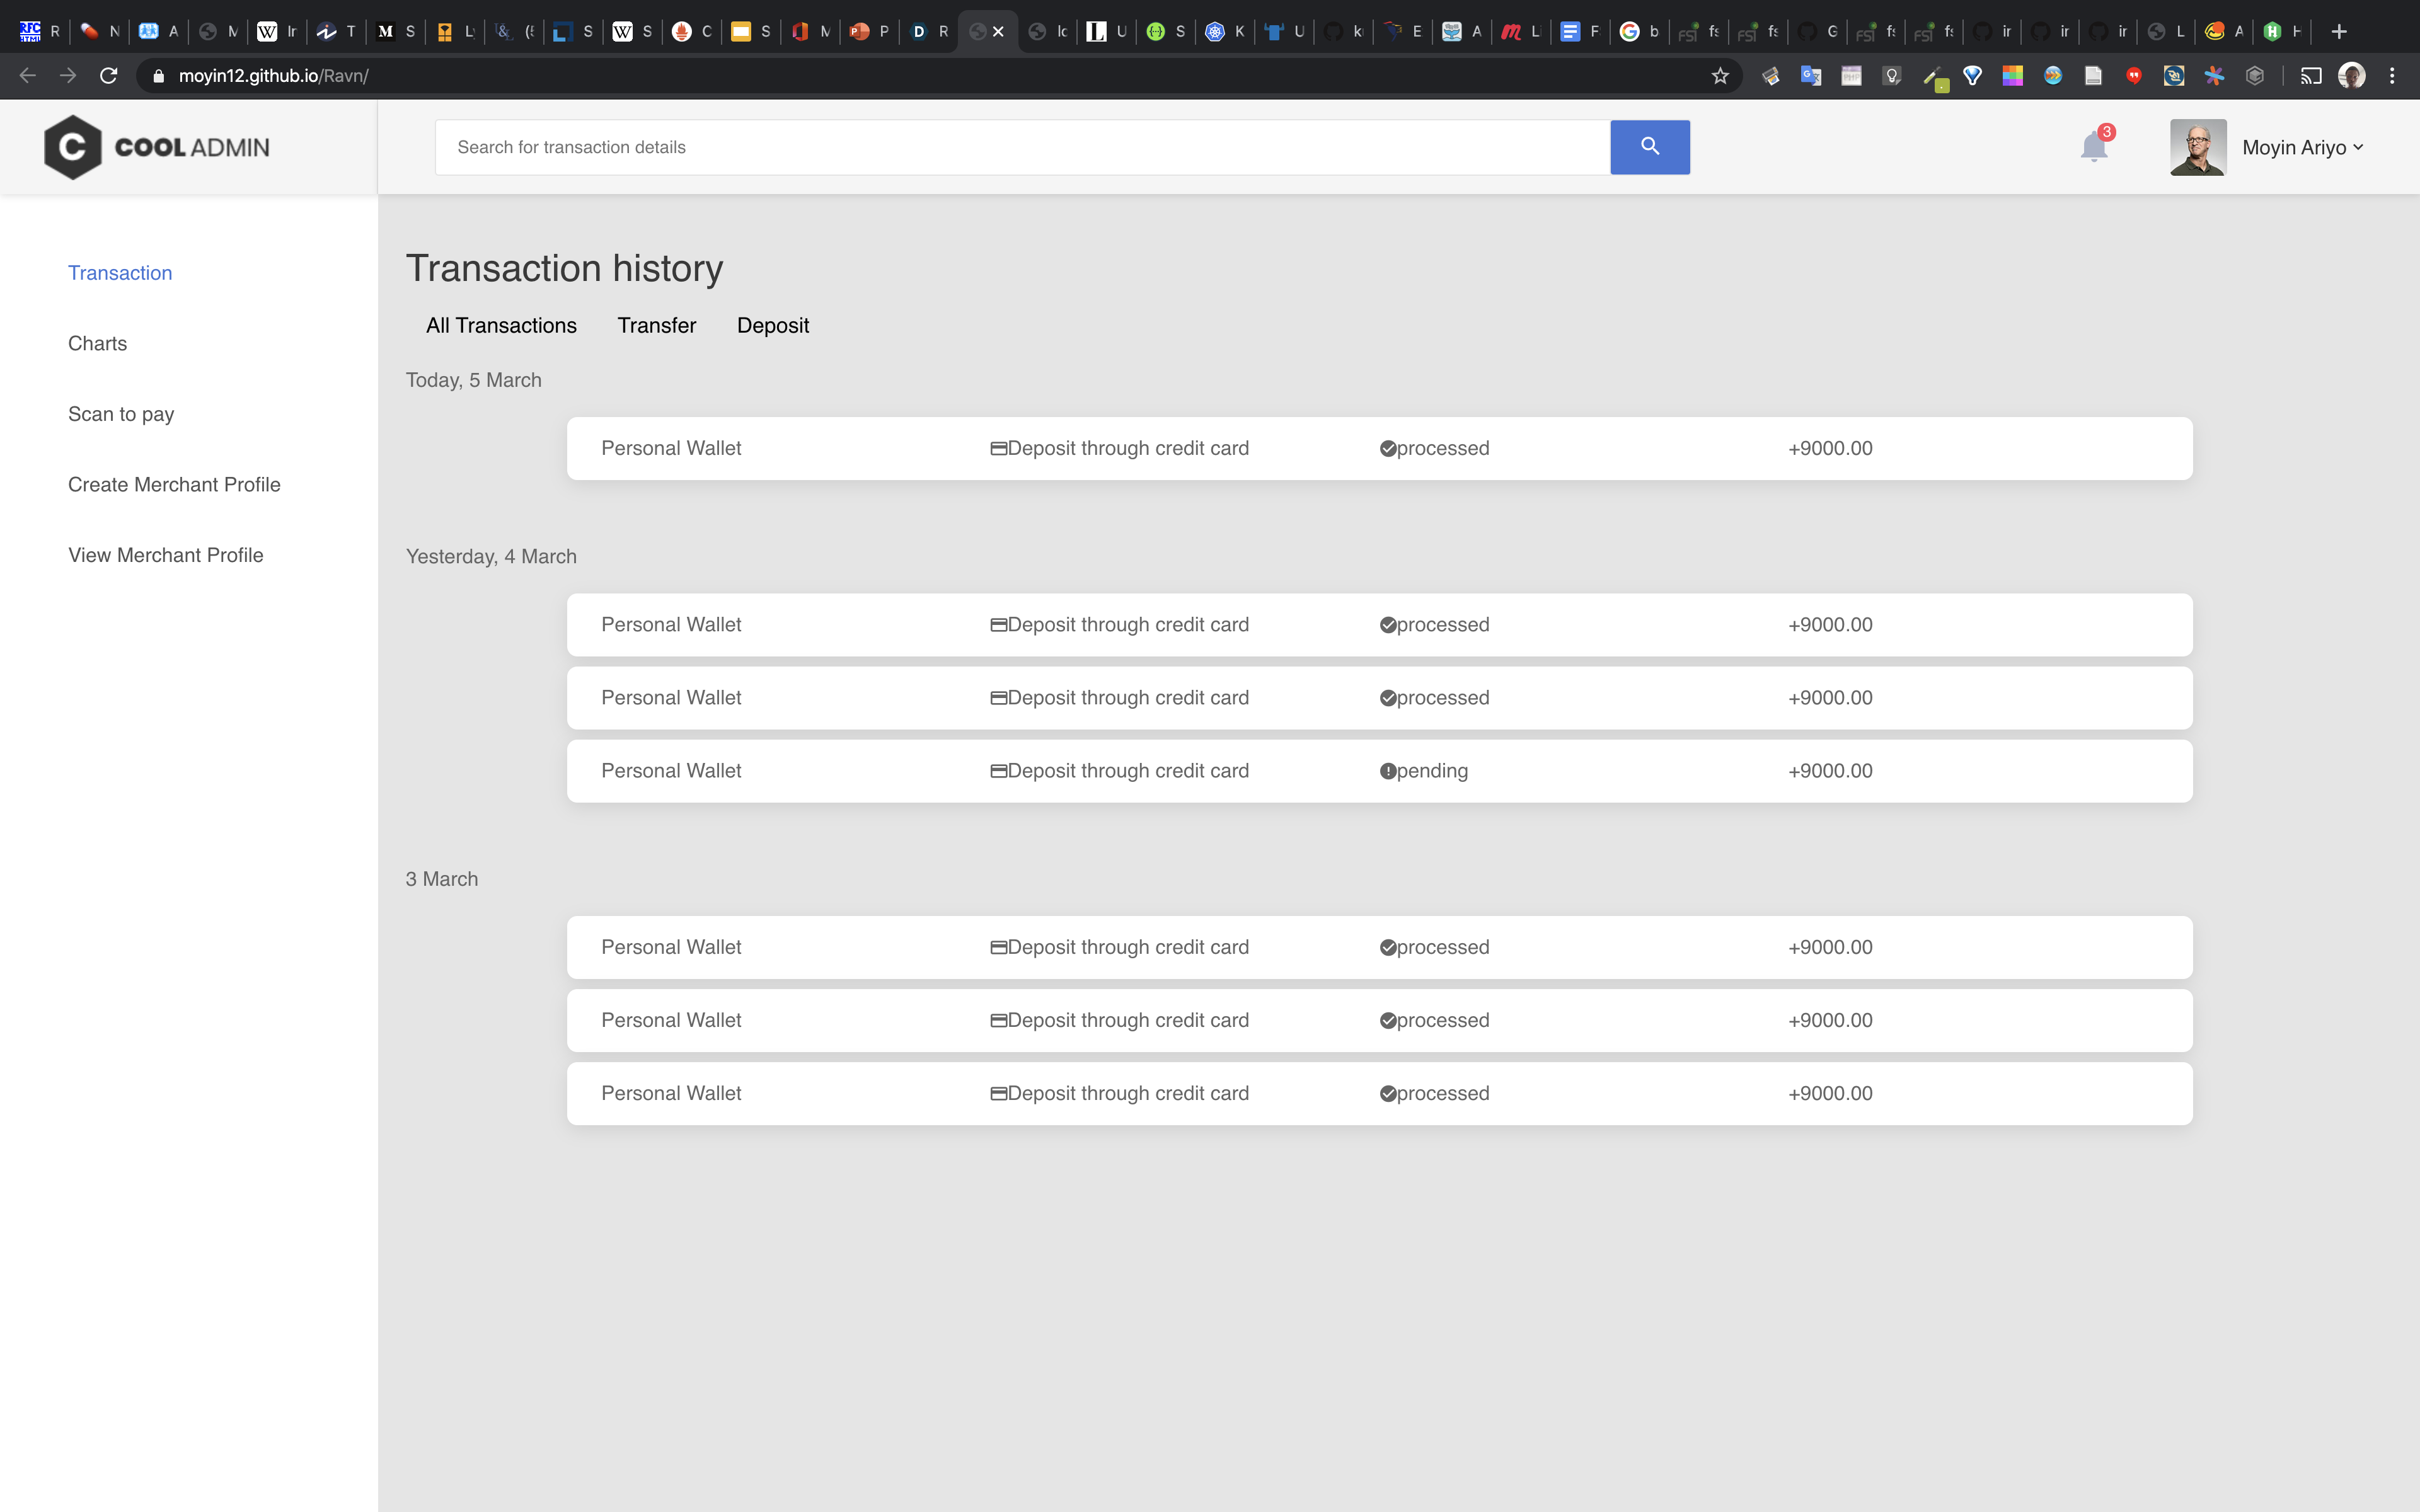Click the pending status alert icon
The image size is (2420, 1512).
(1387, 771)
